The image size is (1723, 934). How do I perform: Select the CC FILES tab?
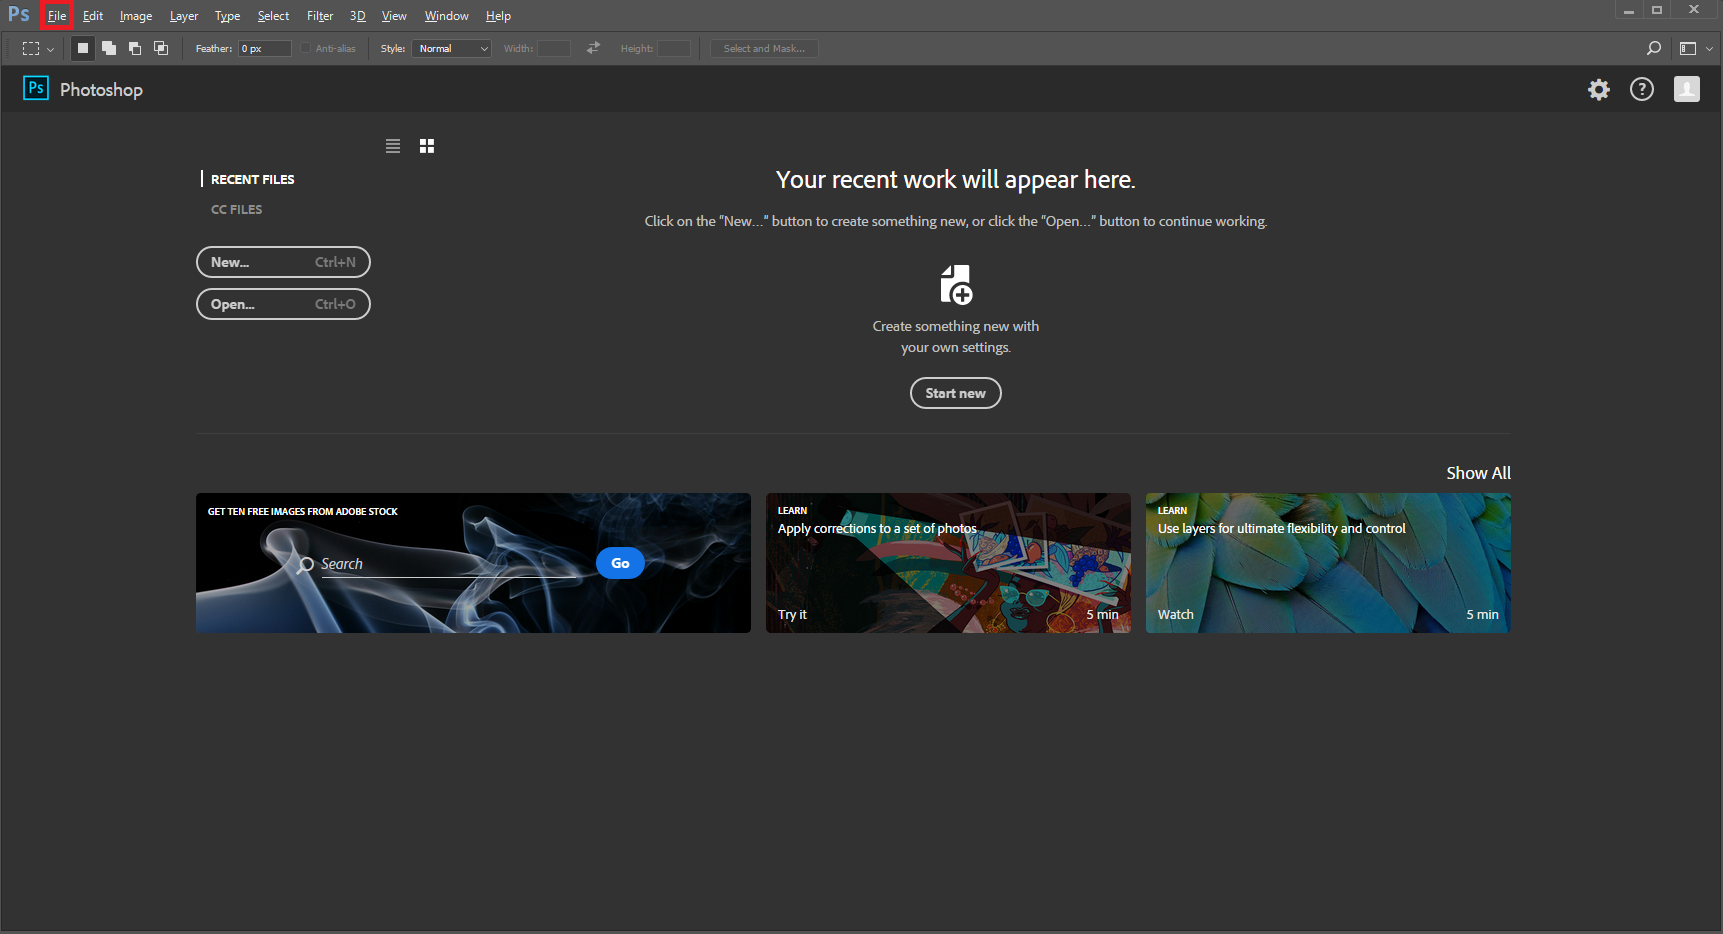click(x=236, y=209)
